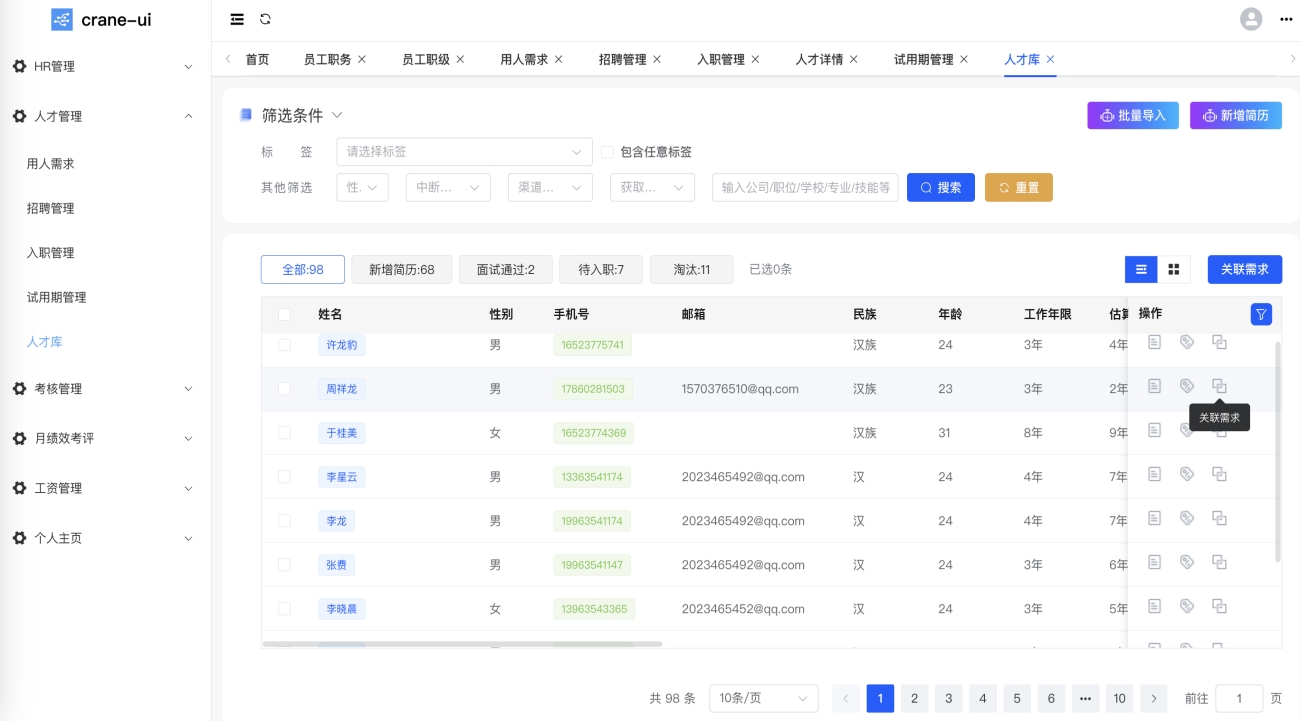
Task: Open the 获取 filter dropdown
Action: coord(652,187)
